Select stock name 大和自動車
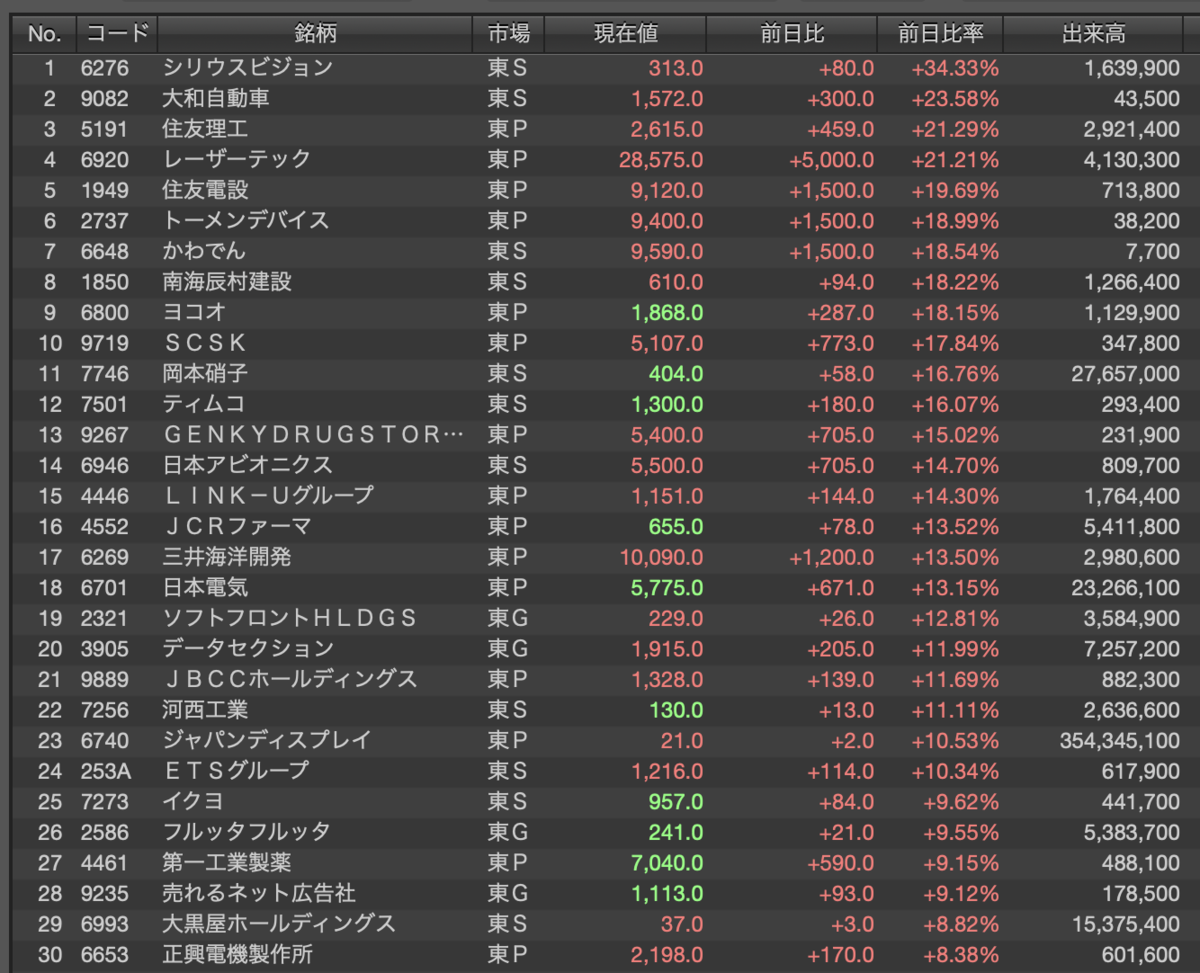The width and height of the screenshot is (1200, 973). [x=215, y=99]
